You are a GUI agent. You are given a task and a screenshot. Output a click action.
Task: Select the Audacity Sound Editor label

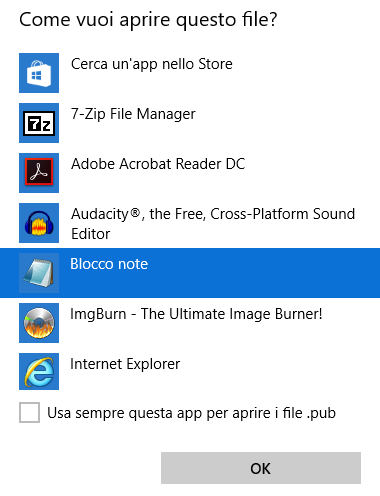pos(213,224)
